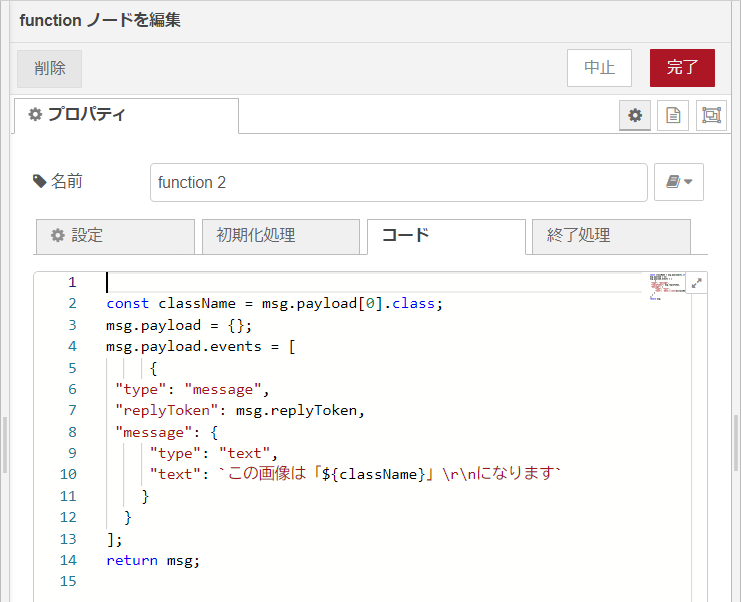This screenshot has width=741, height=602.
Task: Click '"replyToken": msg.replyToken,' line
Action: pyautogui.click(x=240, y=410)
